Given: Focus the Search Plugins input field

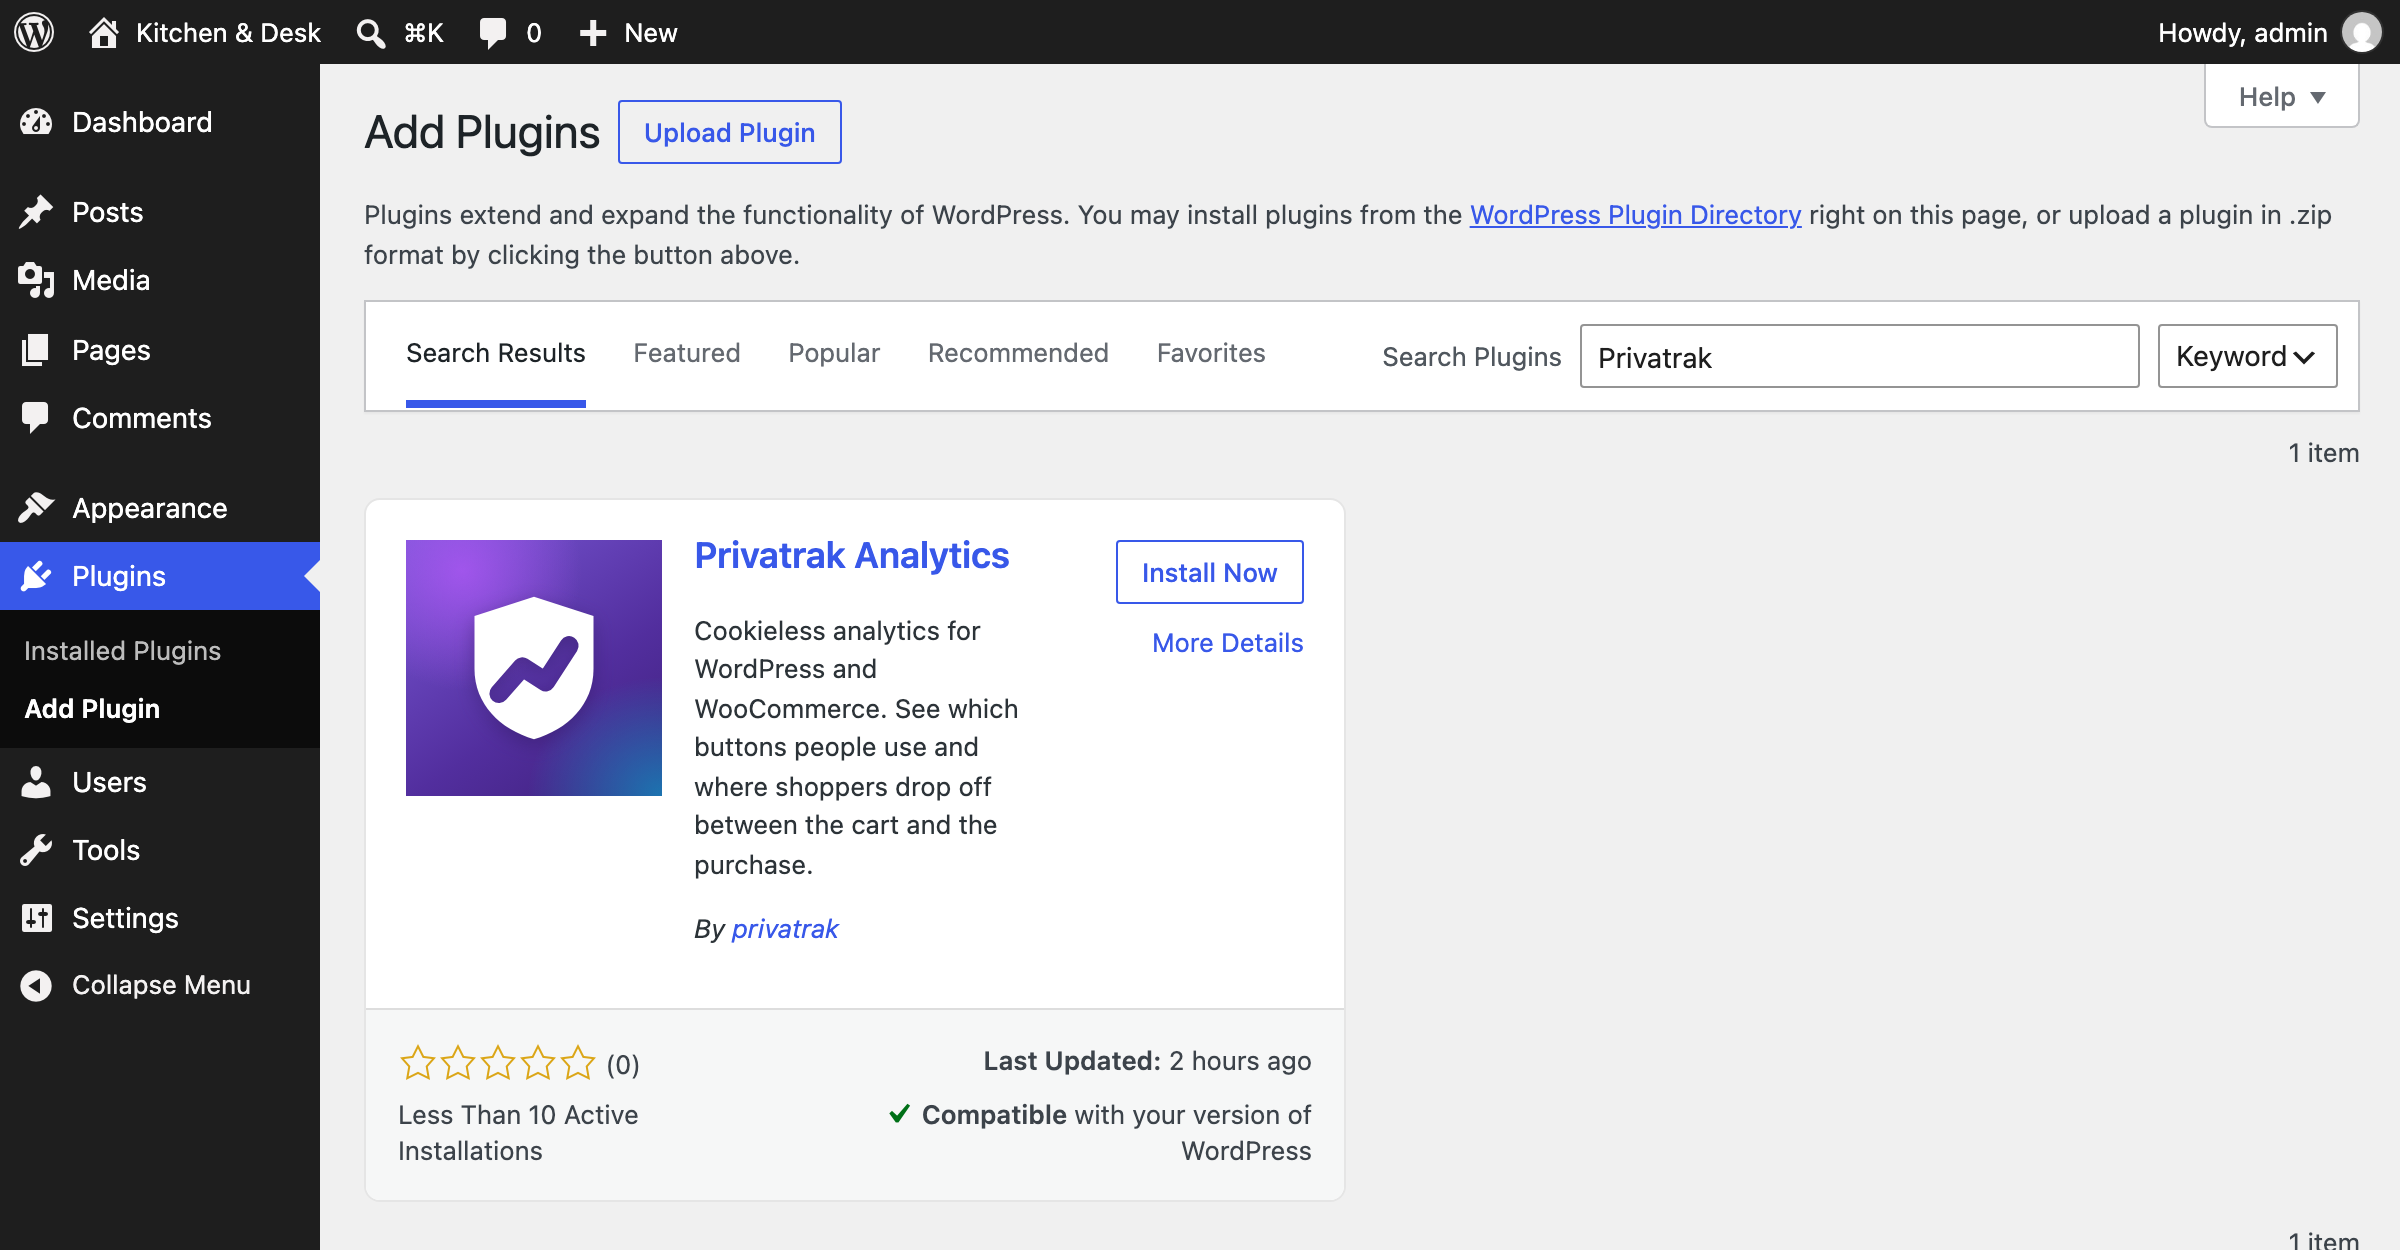Looking at the screenshot, I should point(1859,356).
